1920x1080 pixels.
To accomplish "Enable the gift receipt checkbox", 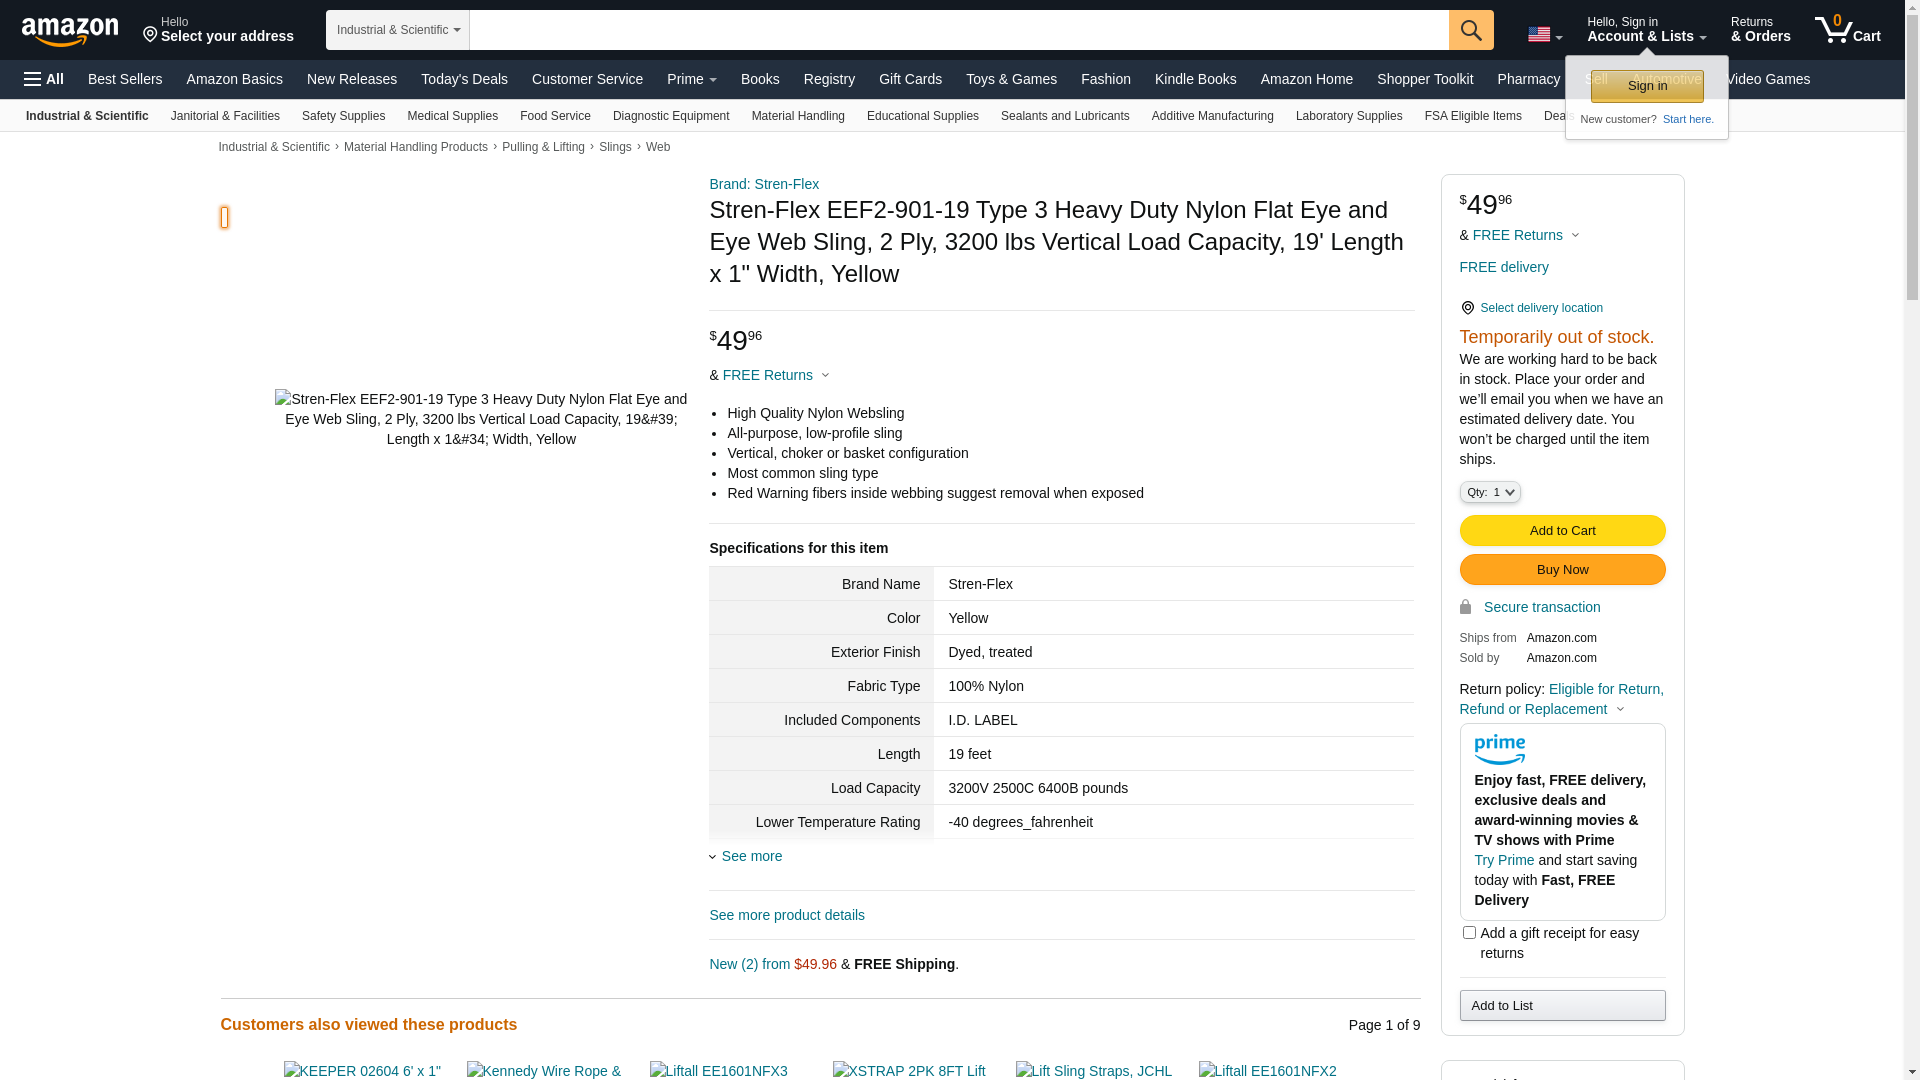I will (1469, 932).
